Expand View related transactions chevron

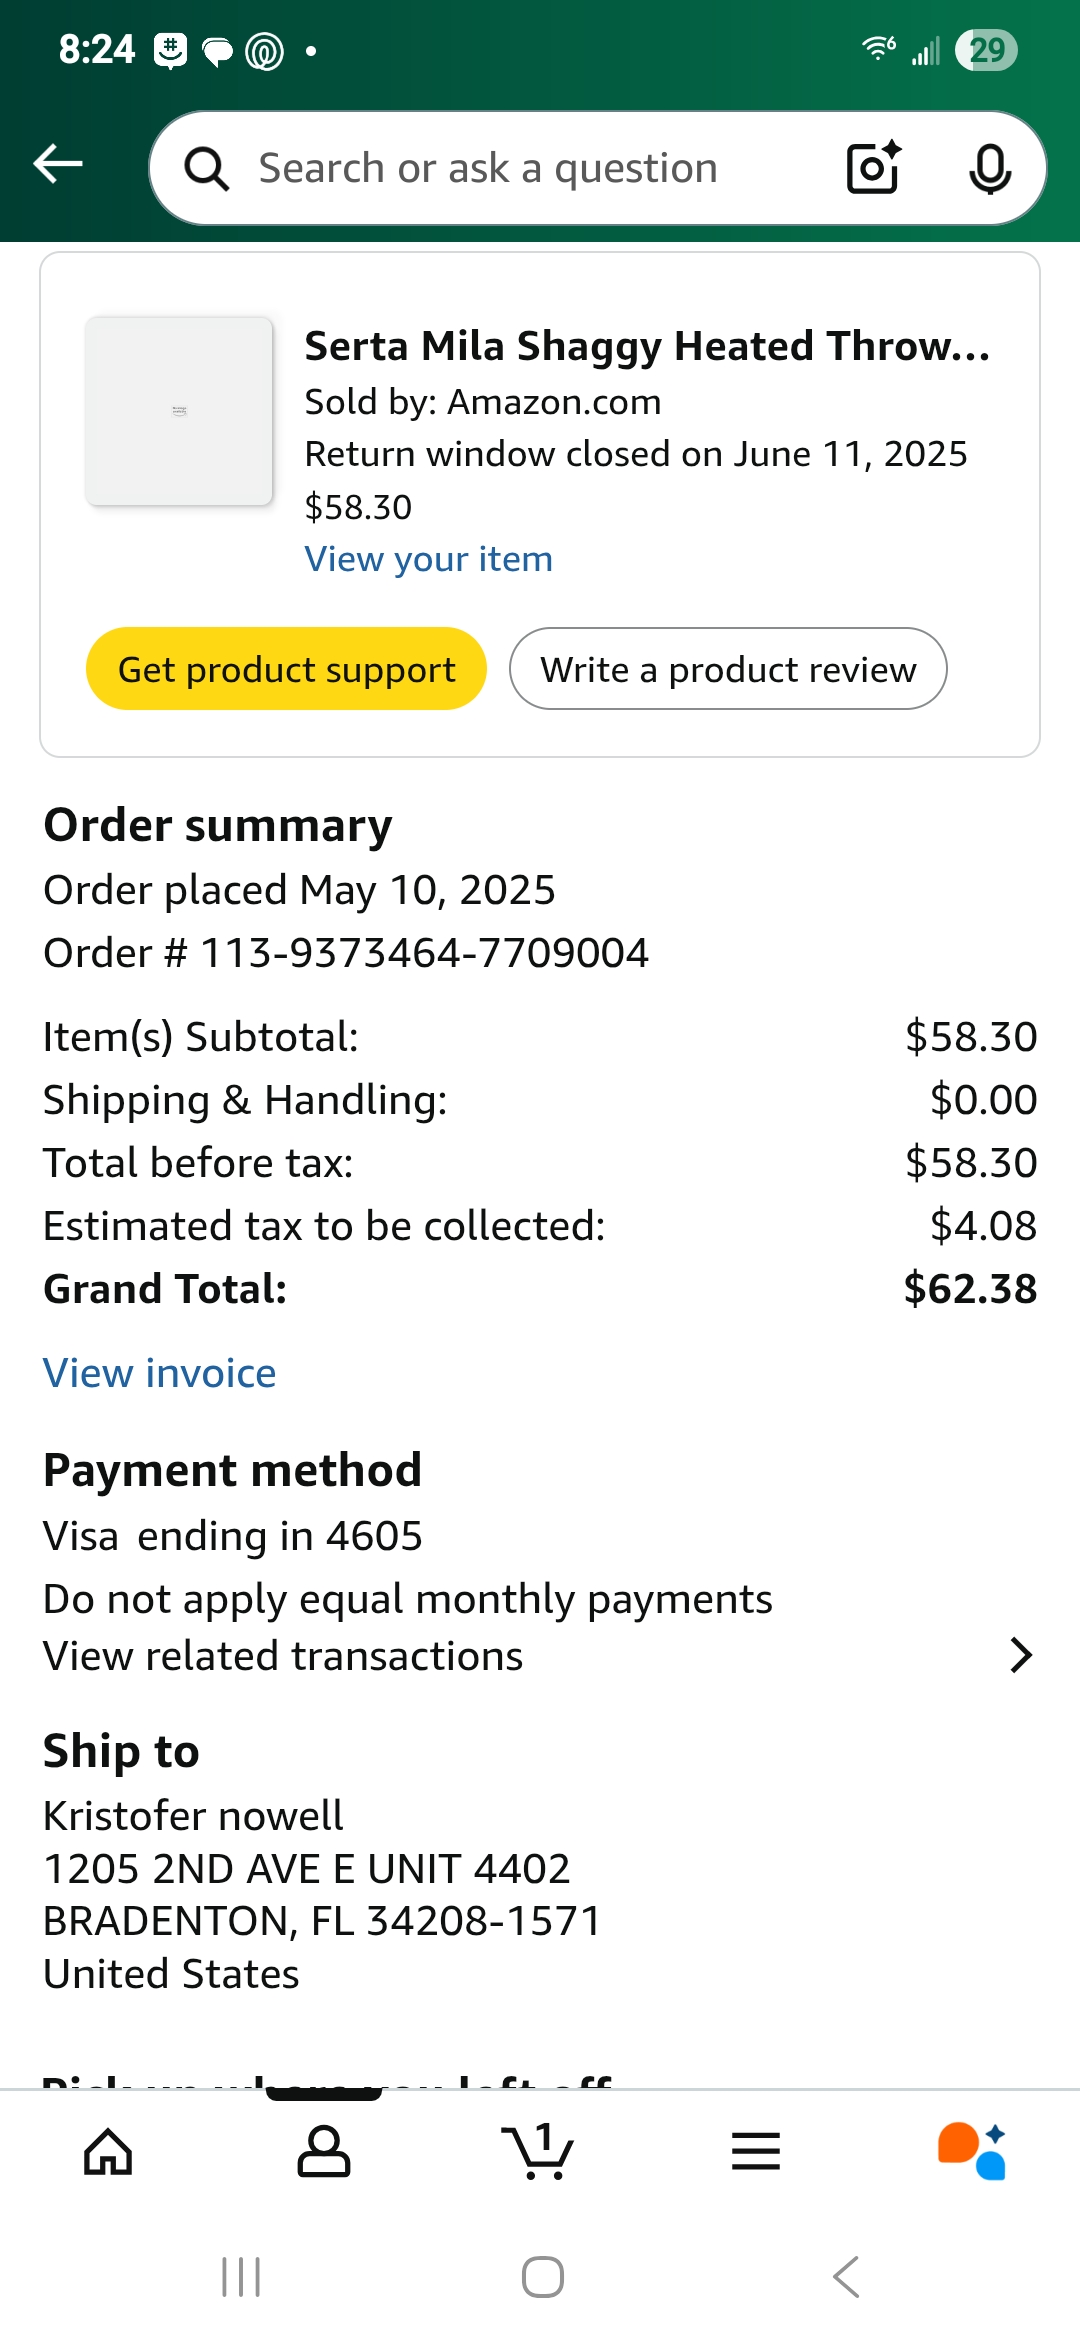(x=1020, y=1656)
